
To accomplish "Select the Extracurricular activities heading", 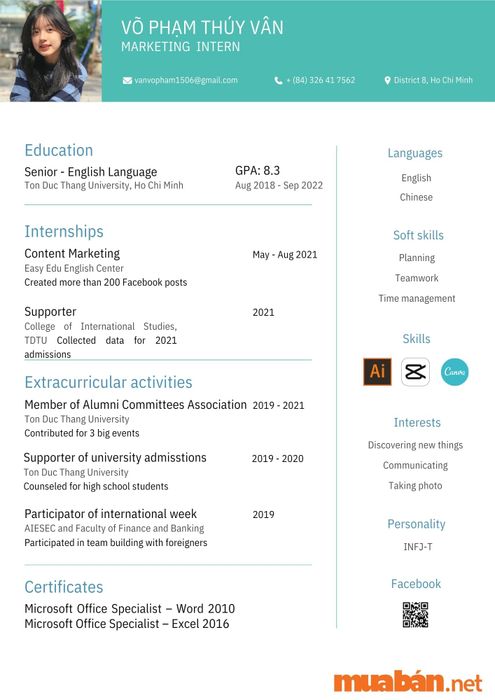I will 108,382.
